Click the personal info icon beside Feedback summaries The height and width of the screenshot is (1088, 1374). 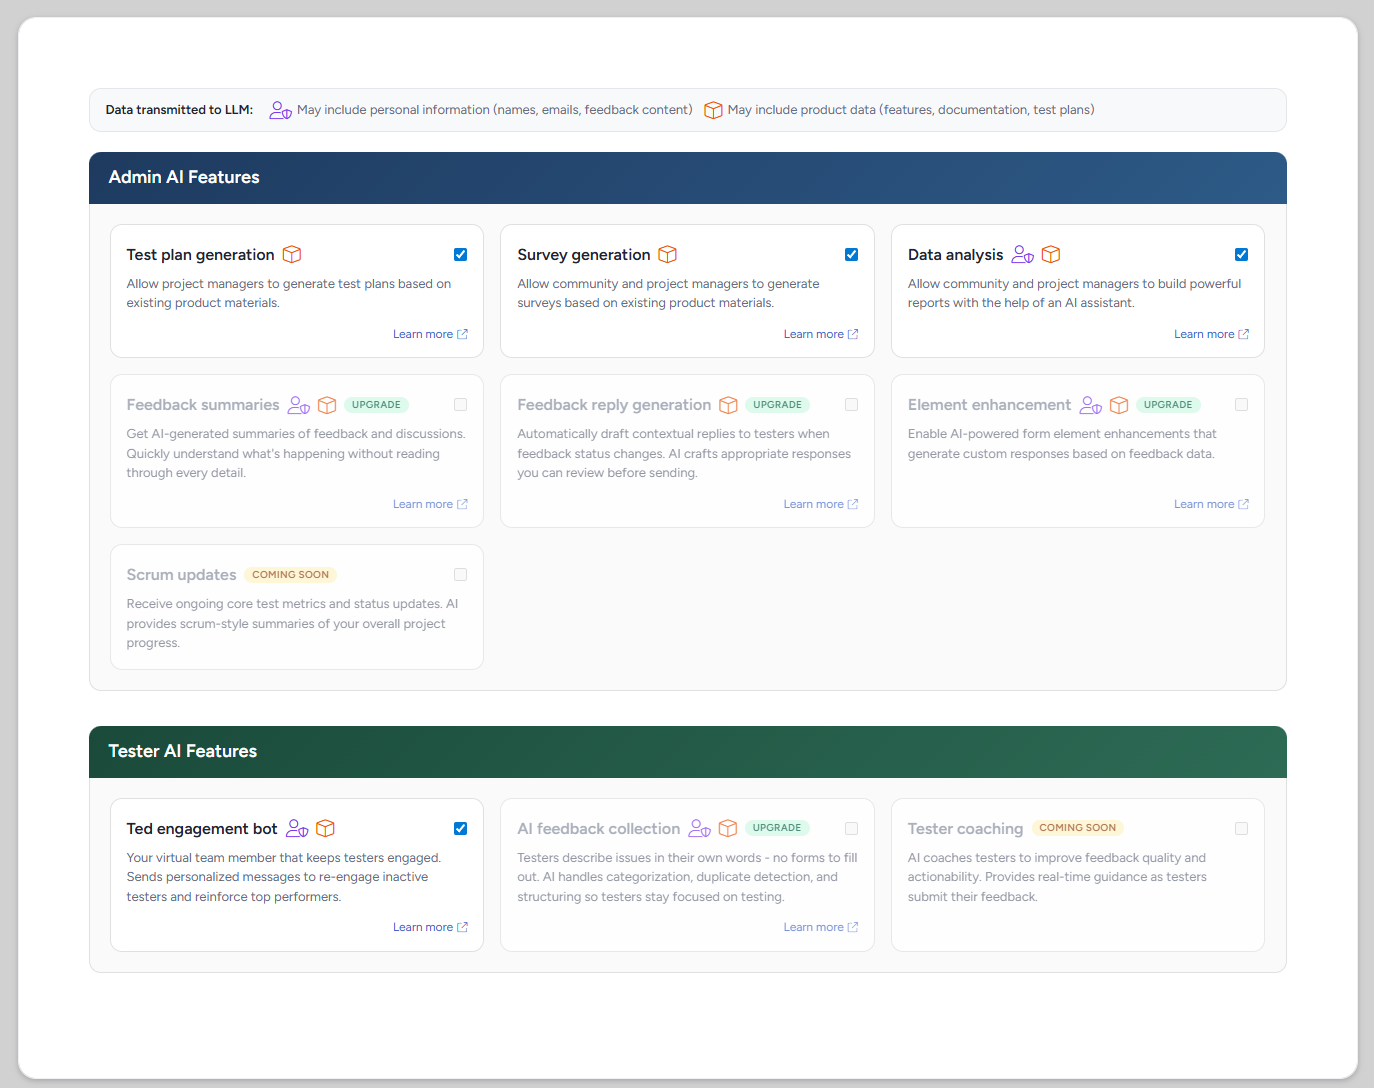tap(298, 405)
